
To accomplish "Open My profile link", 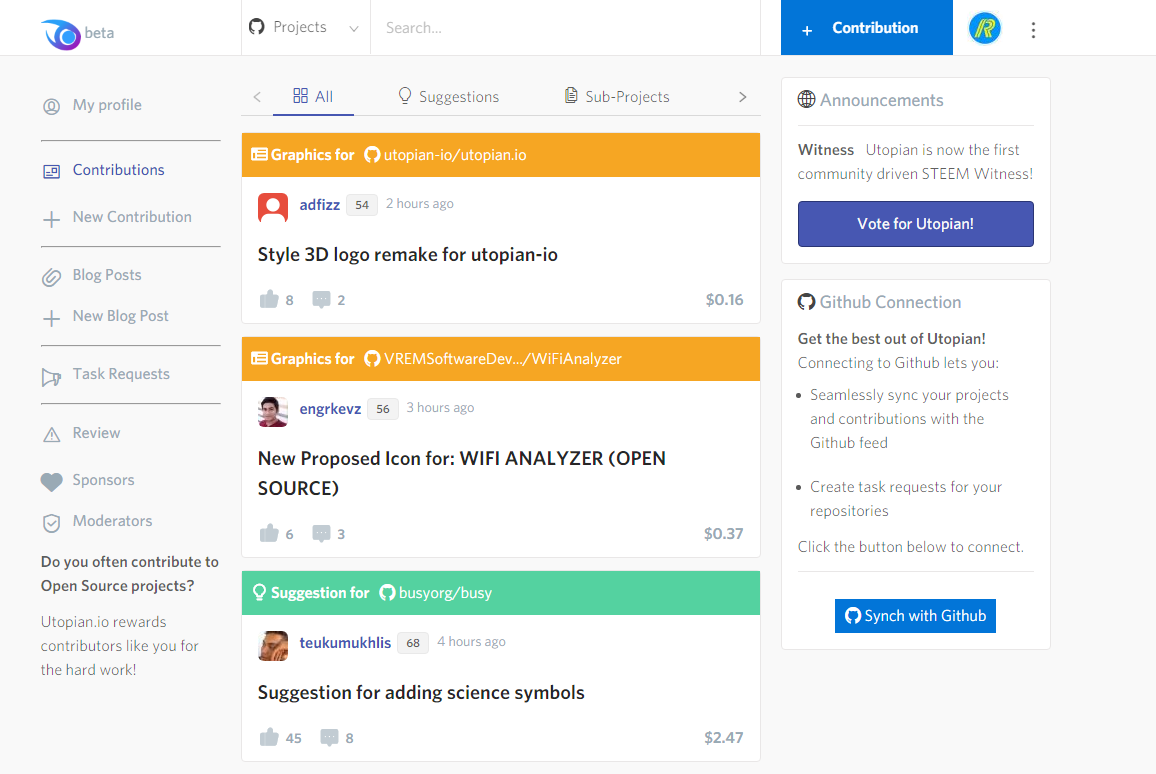I will tap(107, 105).
